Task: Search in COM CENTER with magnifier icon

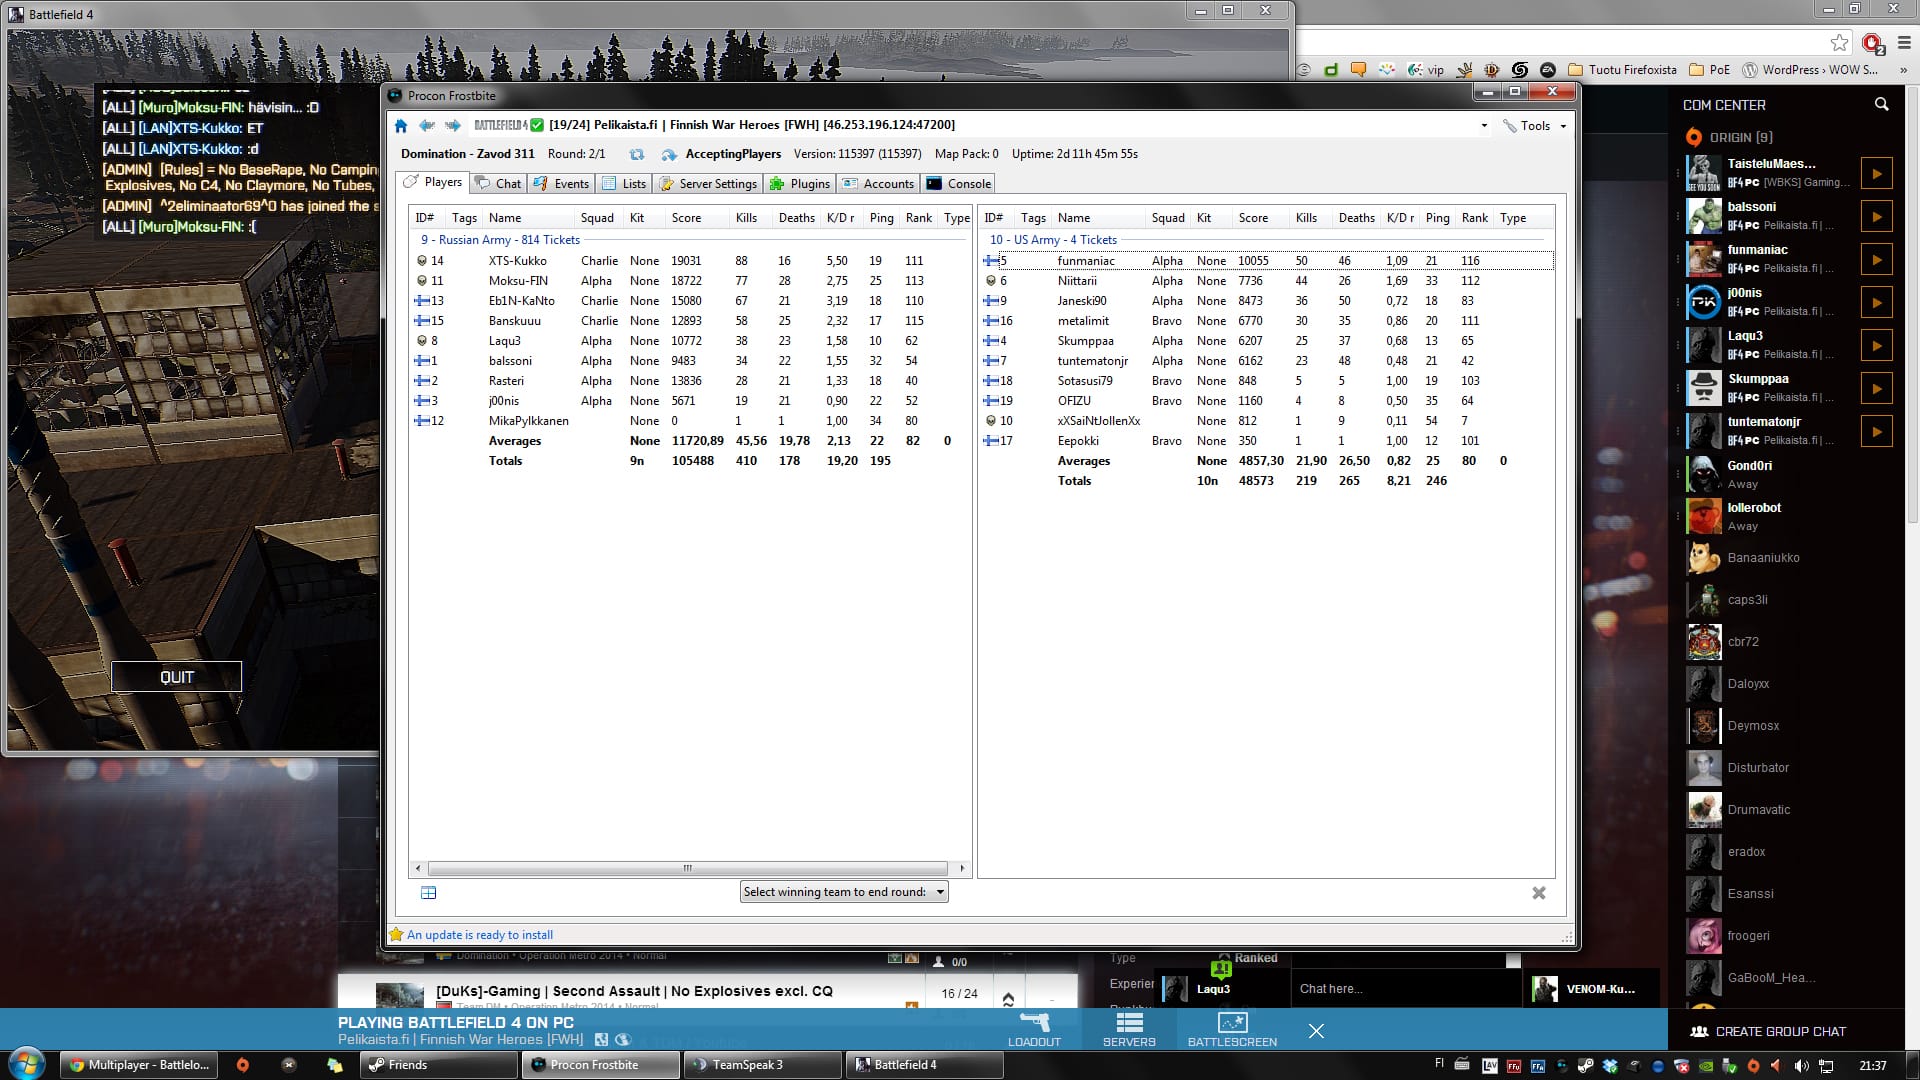Action: pyautogui.click(x=1881, y=104)
